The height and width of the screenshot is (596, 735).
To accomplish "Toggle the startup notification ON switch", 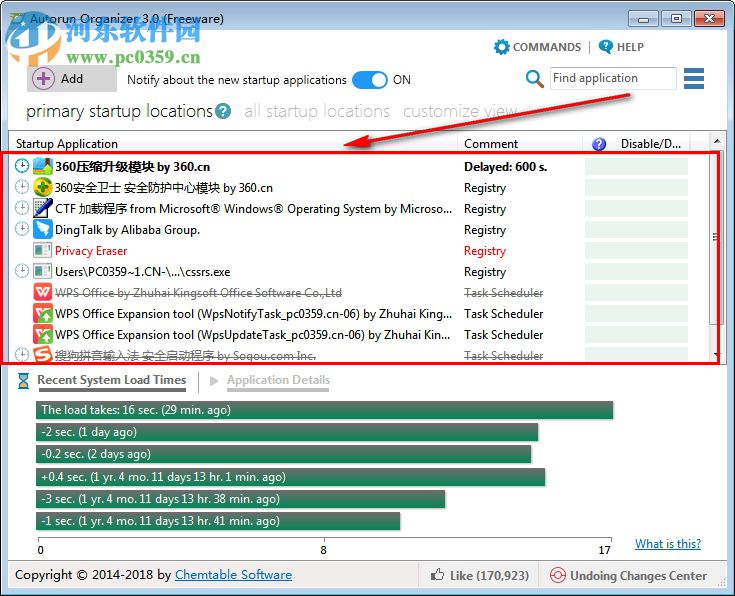I will [x=369, y=80].
